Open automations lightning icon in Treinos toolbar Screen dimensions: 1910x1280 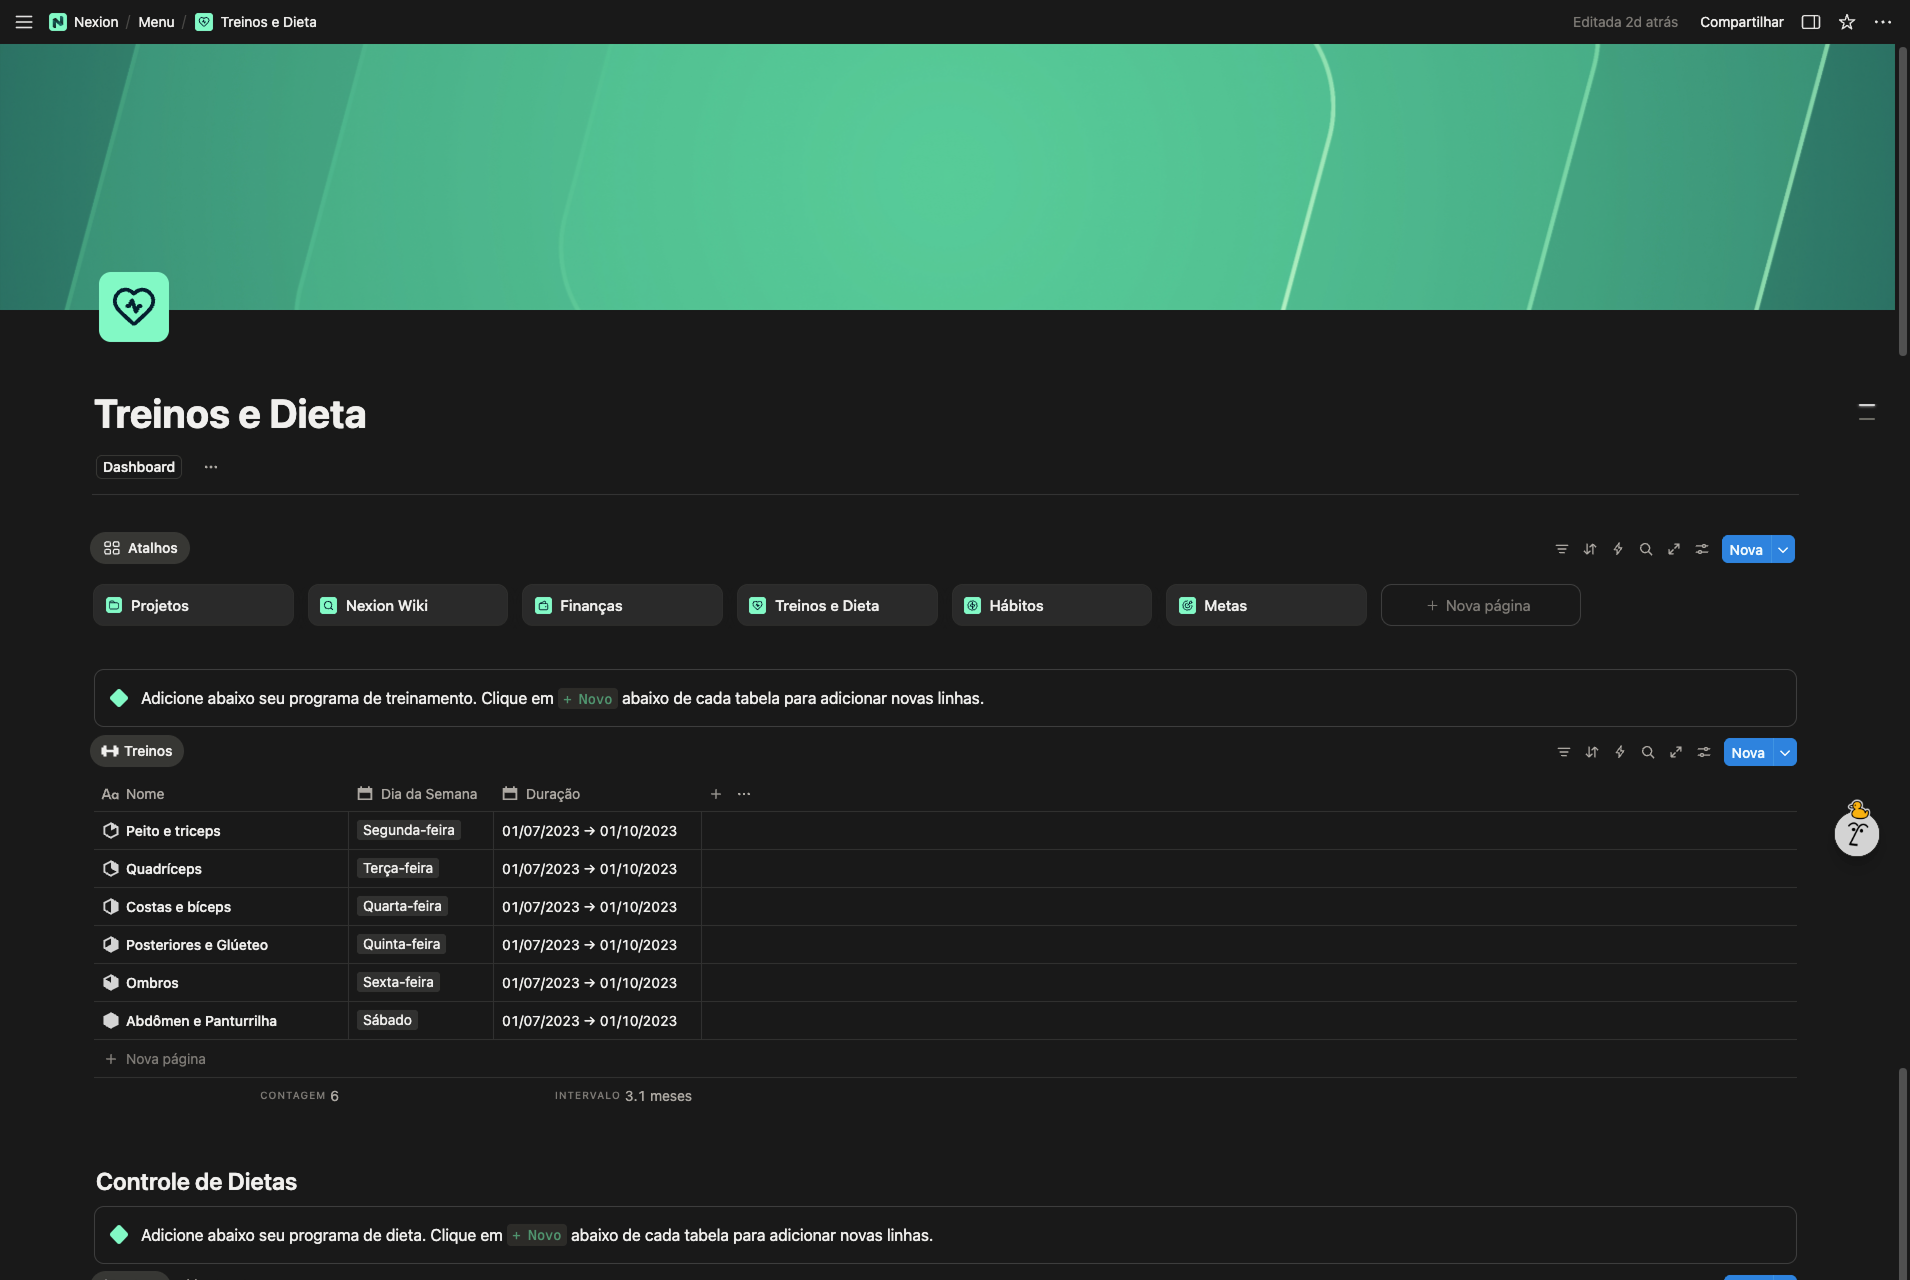(x=1619, y=752)
